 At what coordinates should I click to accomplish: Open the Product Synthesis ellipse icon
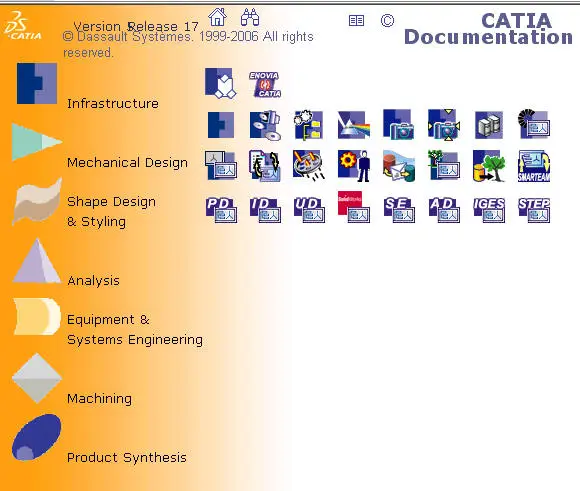tap(36, 437)
